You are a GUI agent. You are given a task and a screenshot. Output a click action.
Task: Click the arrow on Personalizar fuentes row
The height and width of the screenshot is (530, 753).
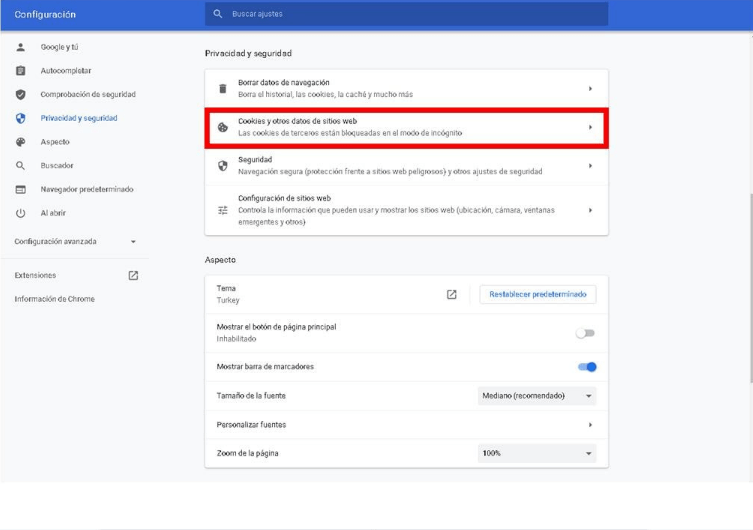590,425
